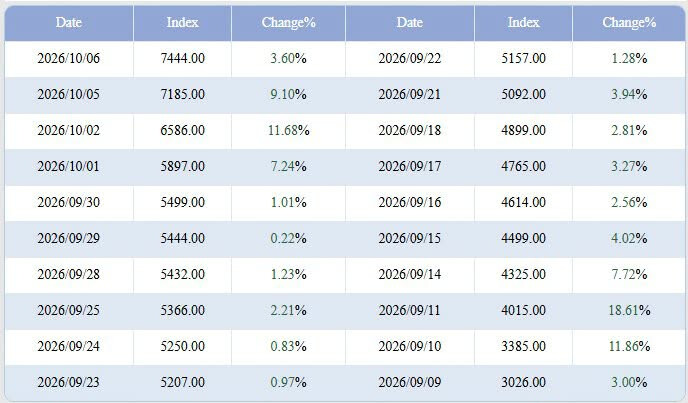Viewport: 688px width, 403px height.
Task: Click index value 5499.00
Action: [x=183, y=202]
